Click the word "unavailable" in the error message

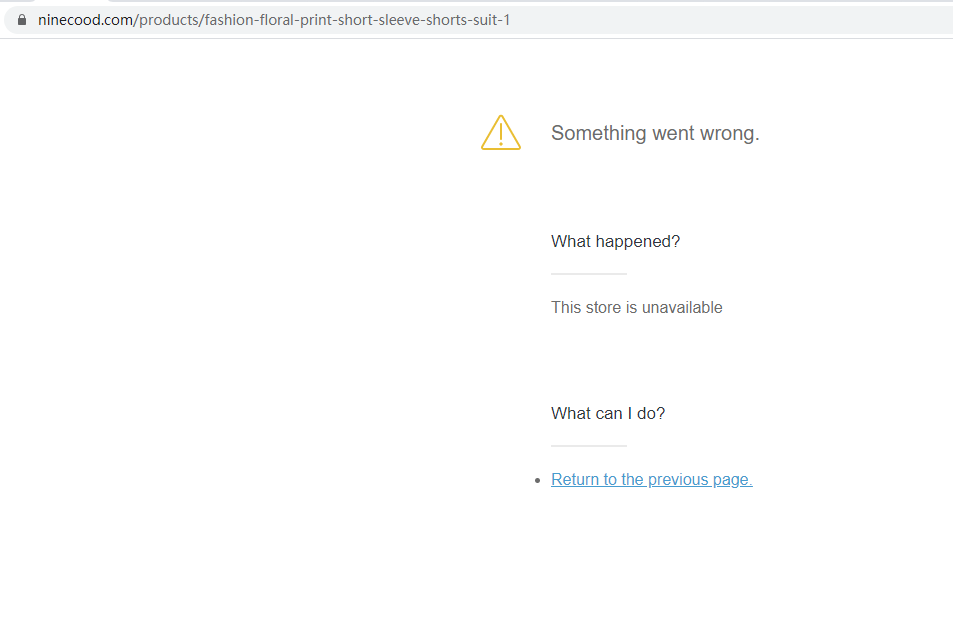coord(682,307)
